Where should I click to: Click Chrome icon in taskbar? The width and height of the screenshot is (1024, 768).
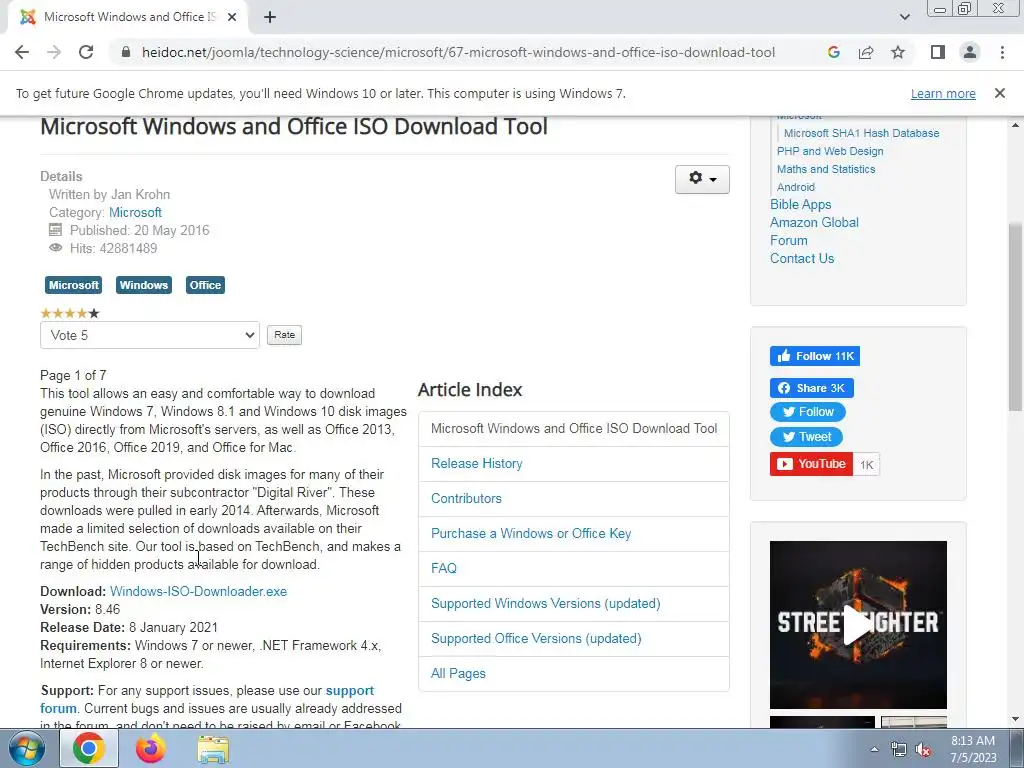click(x=89, y=748)
